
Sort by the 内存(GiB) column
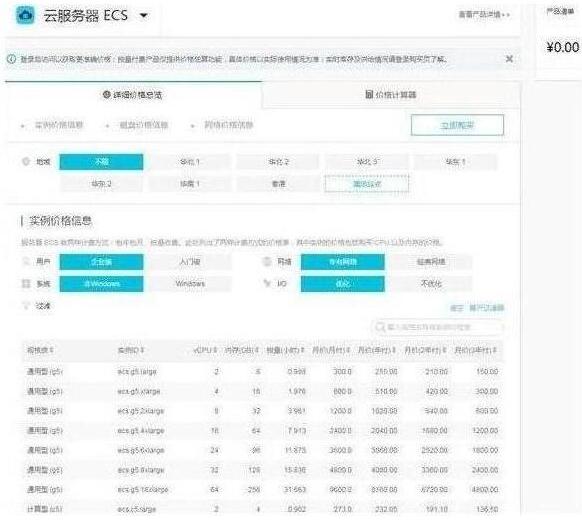[241, 350]
